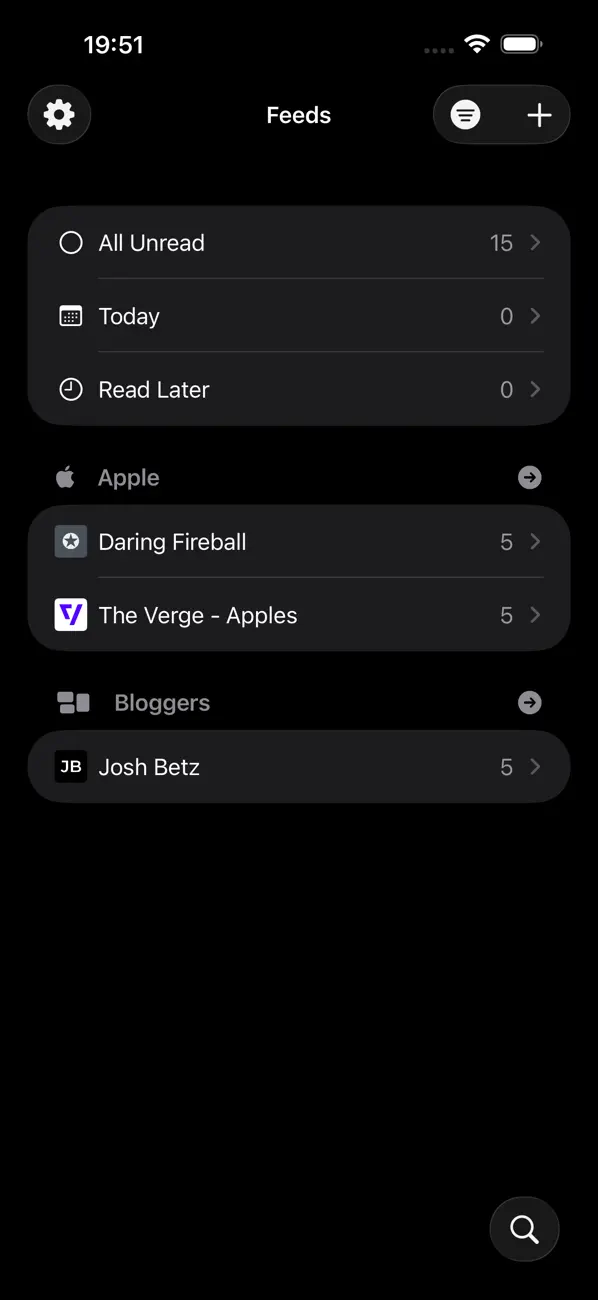
Task: Select the All Unread circle icon
Action: (x=70, y=242)
